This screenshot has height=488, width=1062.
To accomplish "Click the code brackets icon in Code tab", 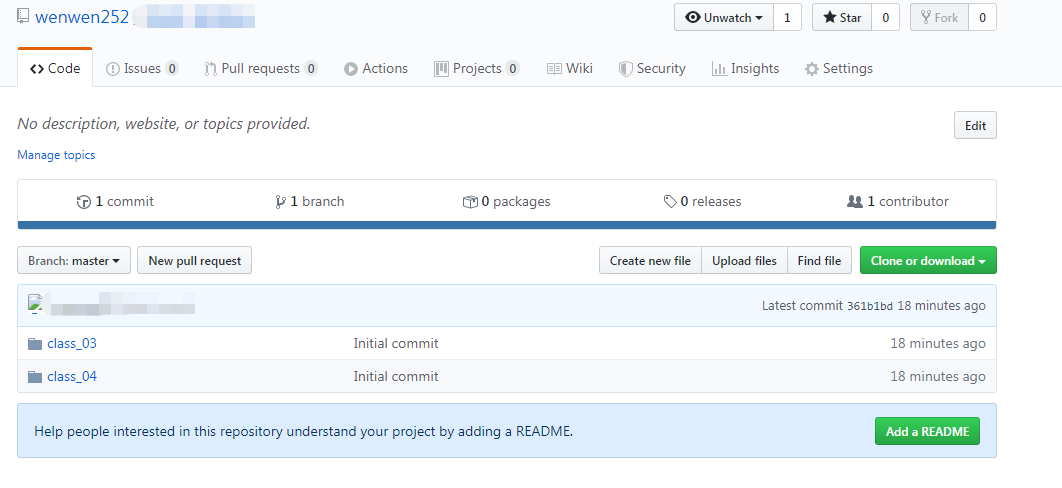I will [37, 69].
